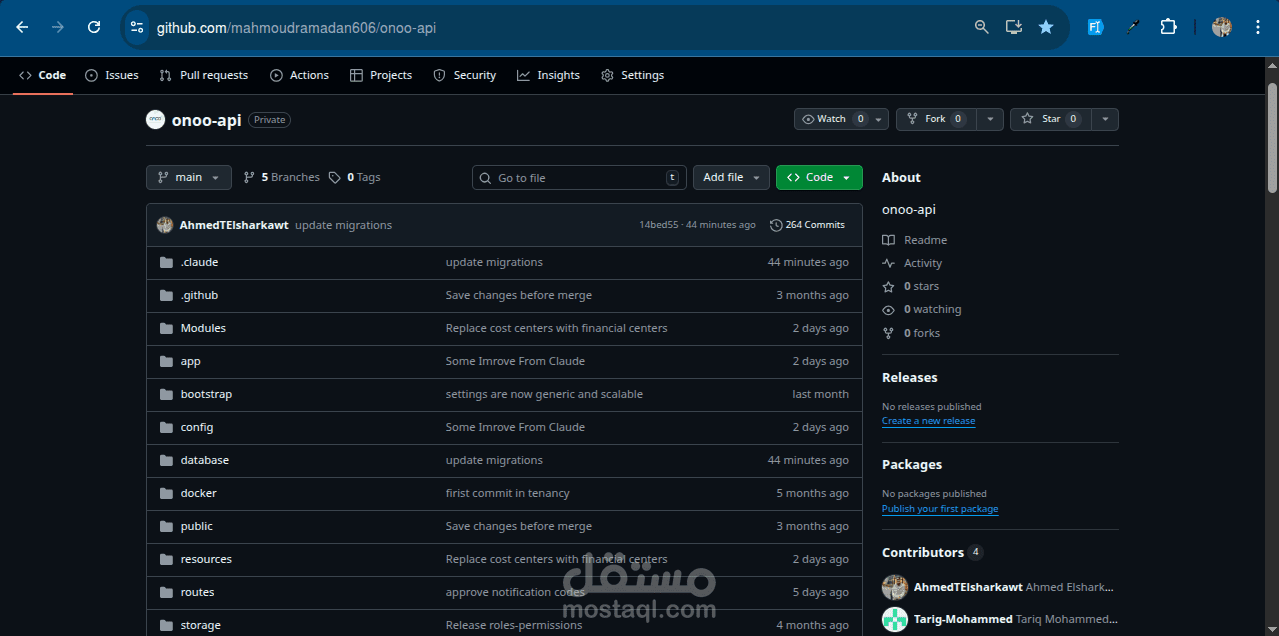
Task: Click the browser forward arrow
Action: point(58,27)
